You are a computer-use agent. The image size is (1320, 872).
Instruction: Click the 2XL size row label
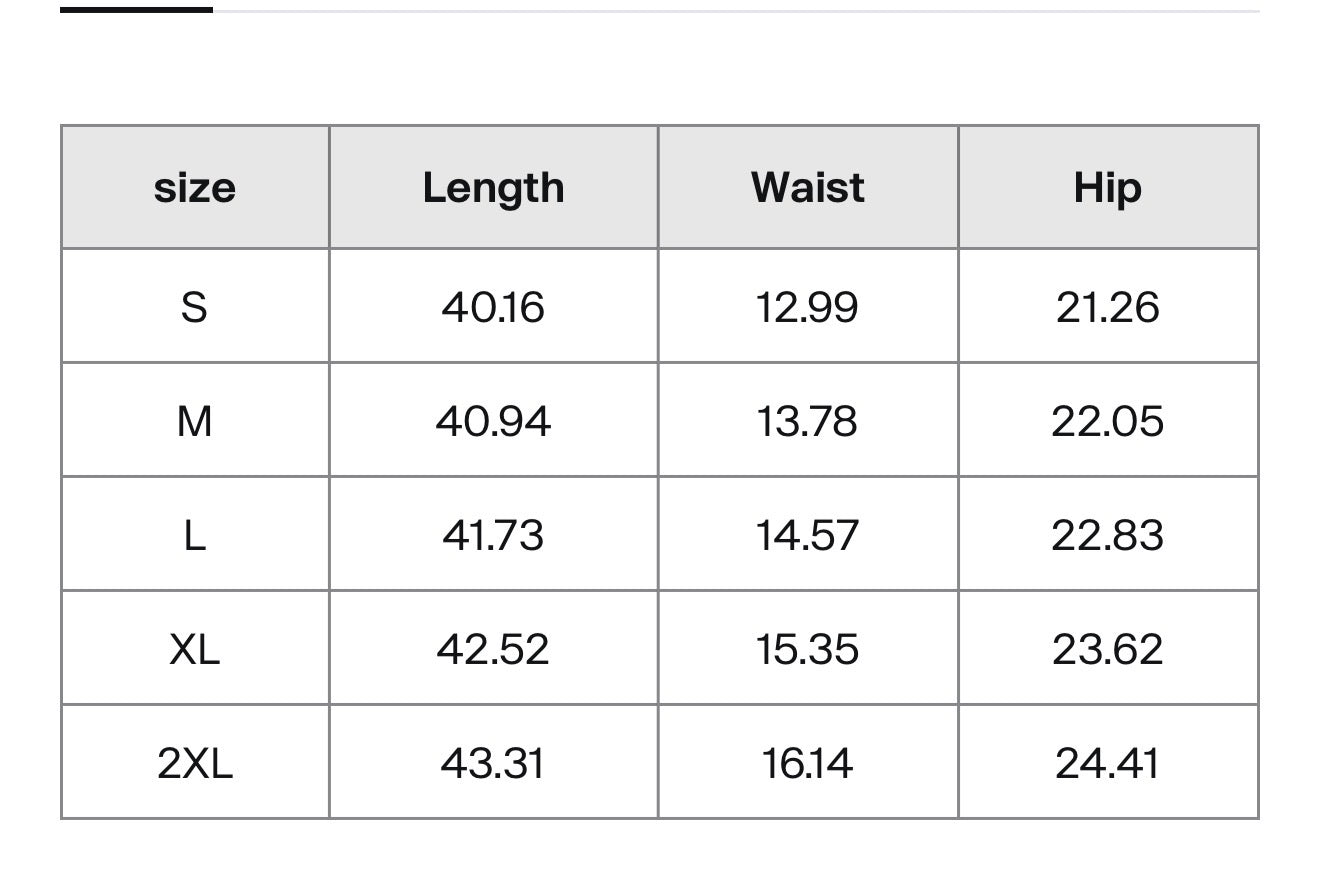[x=195, y=763]
